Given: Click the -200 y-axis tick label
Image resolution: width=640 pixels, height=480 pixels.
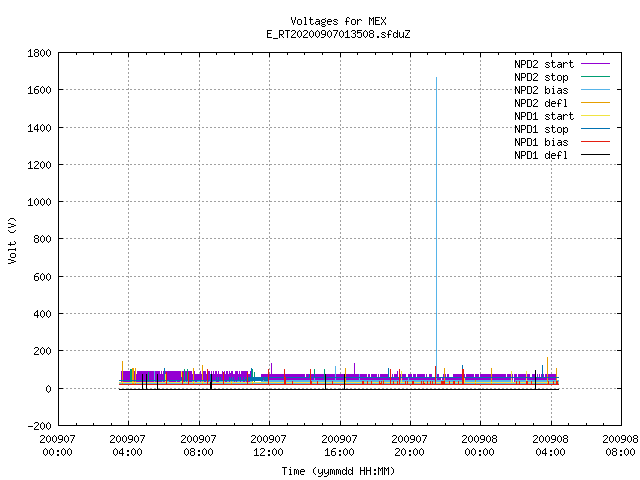Looking at the screenshot, I should [x=39, y=426].
